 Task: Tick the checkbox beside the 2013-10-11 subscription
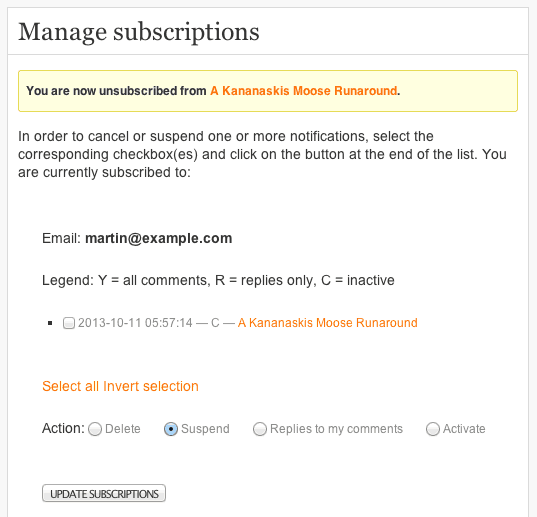click(x=69, y=323)
